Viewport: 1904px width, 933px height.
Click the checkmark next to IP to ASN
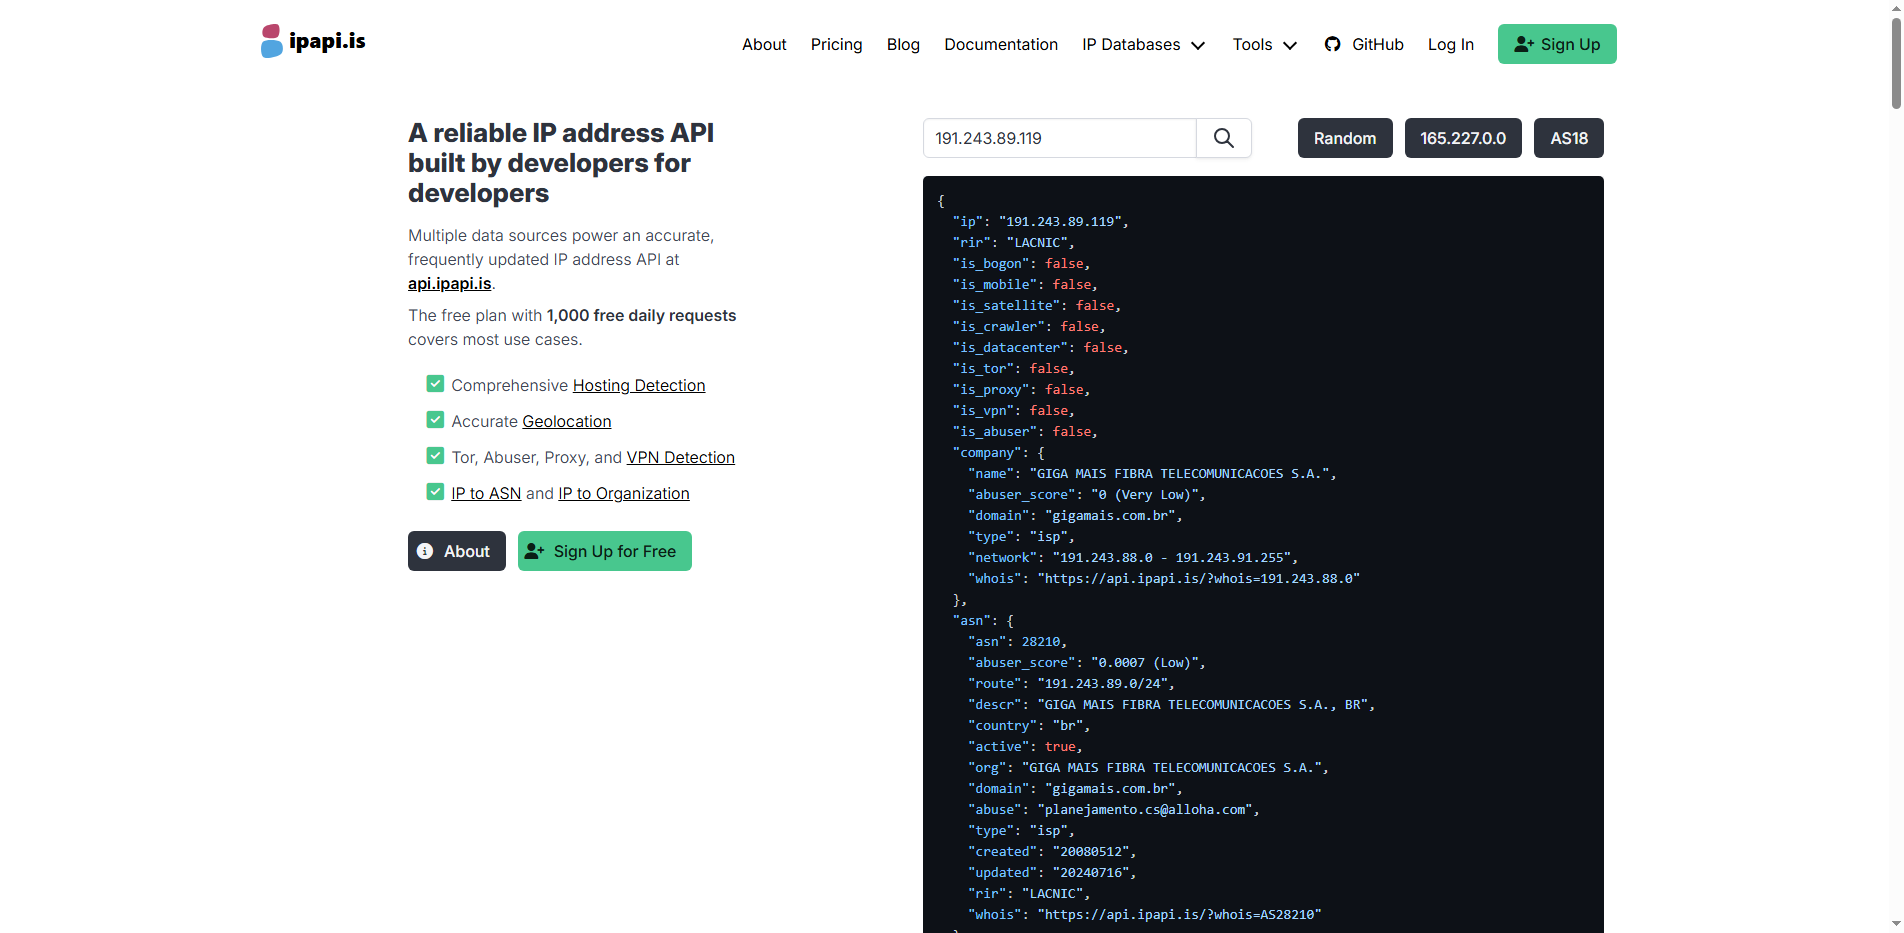click(x=435, y=491)
